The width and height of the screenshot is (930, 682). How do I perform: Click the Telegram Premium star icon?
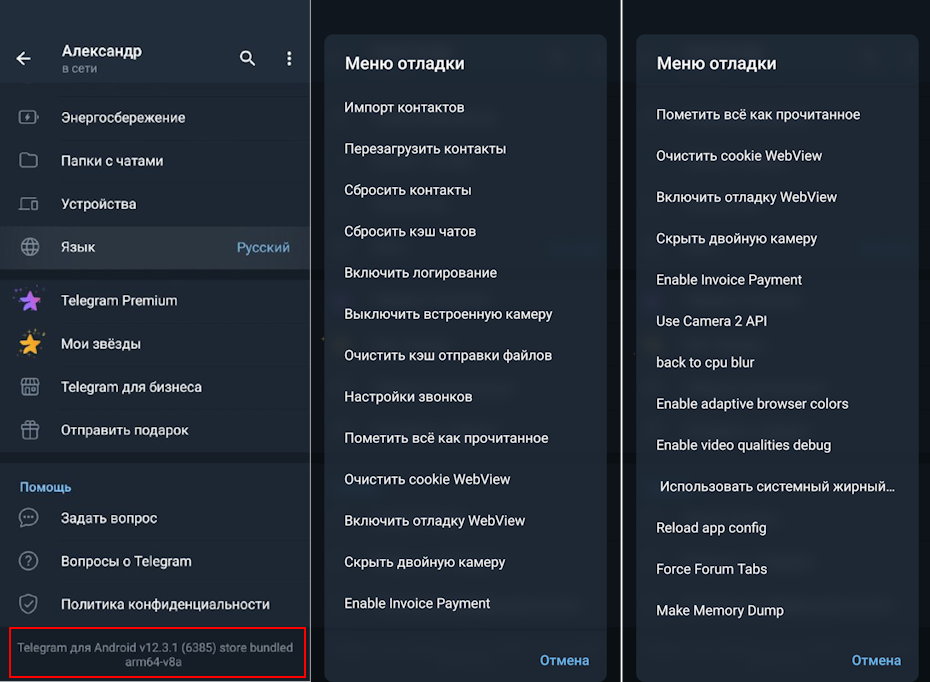[30, 300]
